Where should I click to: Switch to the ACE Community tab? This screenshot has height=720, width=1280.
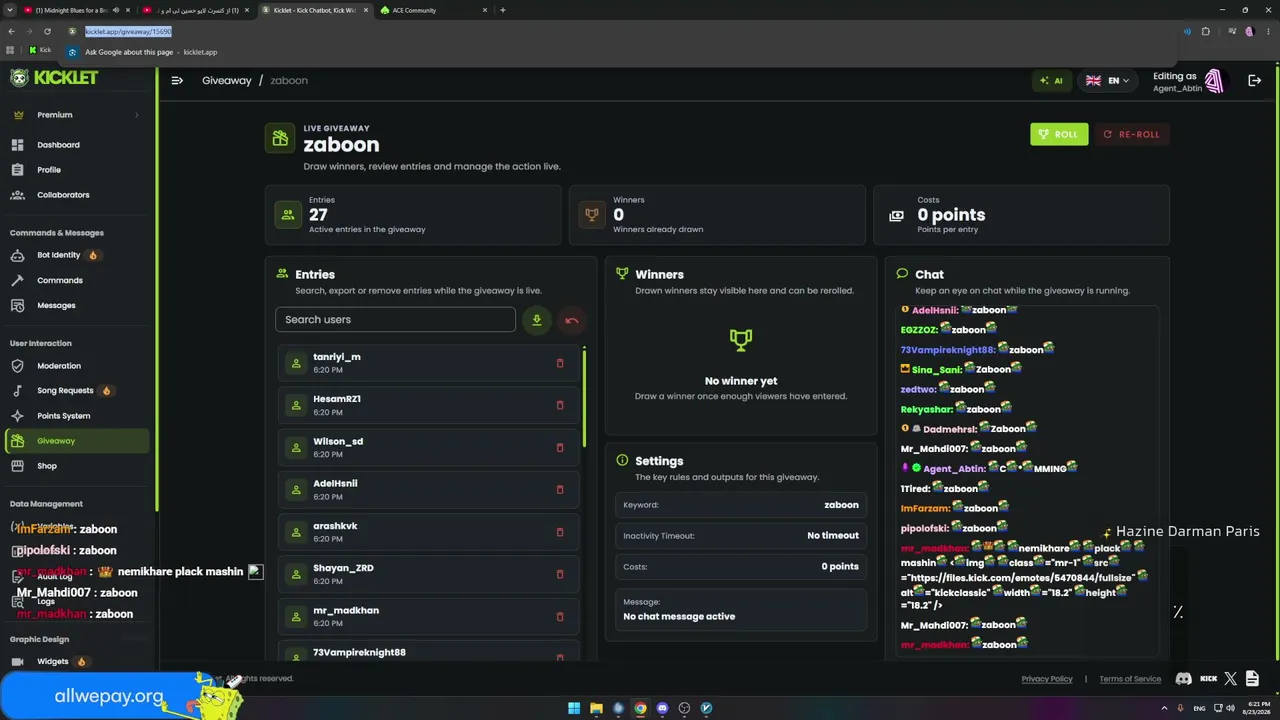coord(434,10)
